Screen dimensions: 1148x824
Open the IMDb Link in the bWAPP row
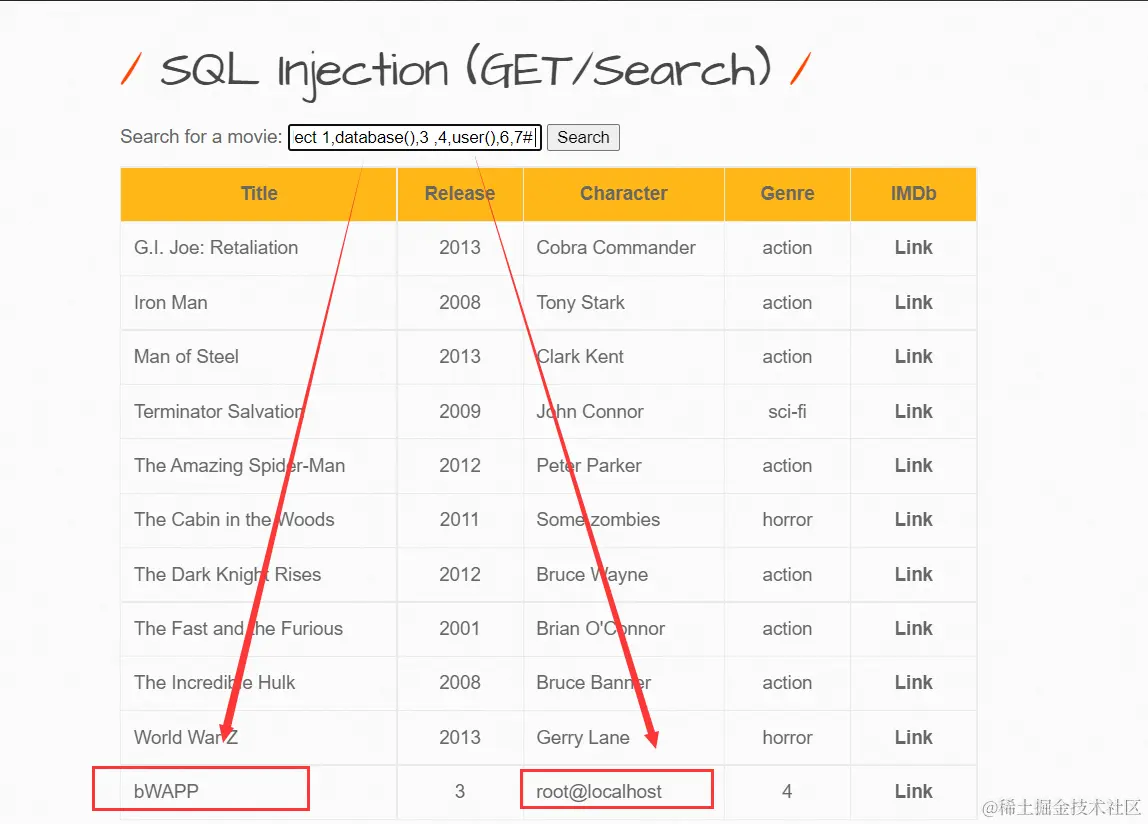coord(913,792)
